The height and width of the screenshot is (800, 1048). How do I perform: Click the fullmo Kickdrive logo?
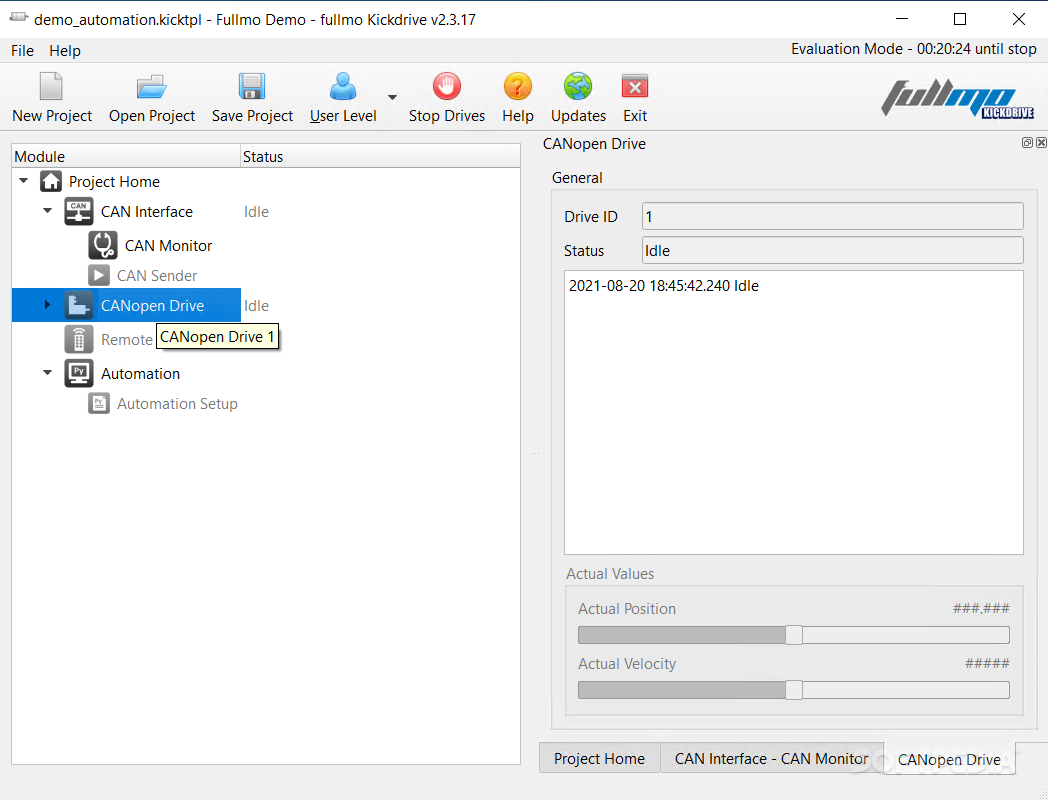tap(958, 98)
